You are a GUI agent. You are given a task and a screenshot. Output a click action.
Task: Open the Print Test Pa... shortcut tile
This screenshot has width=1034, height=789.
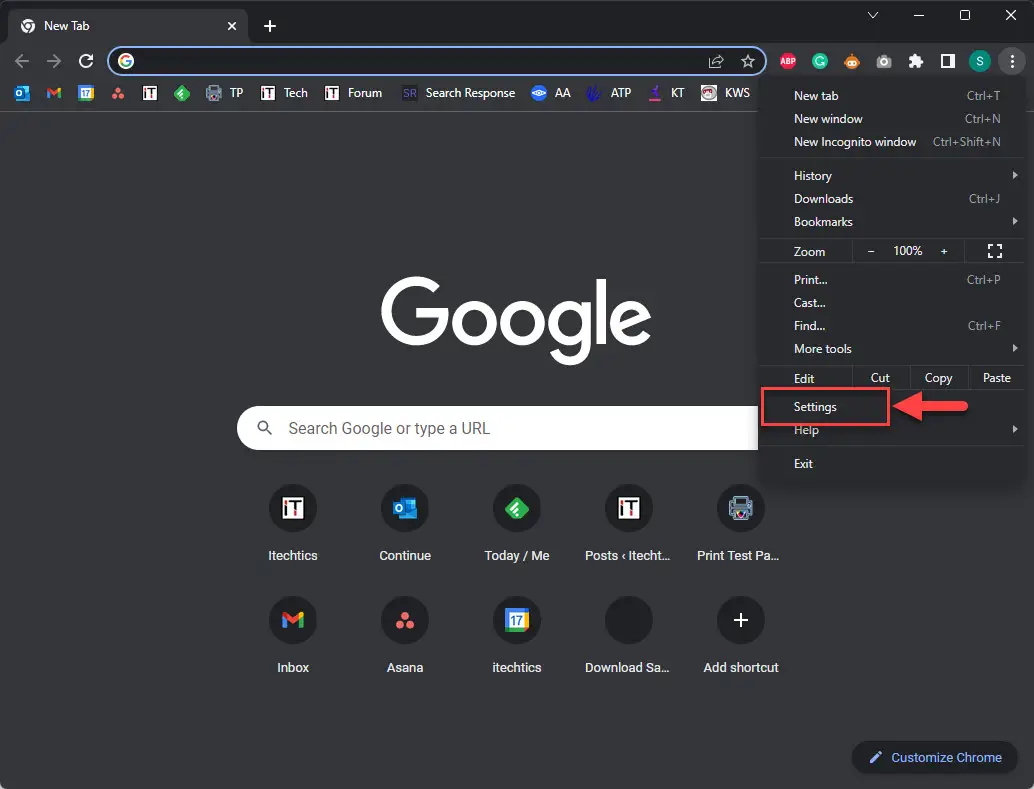tap(740, 523)
